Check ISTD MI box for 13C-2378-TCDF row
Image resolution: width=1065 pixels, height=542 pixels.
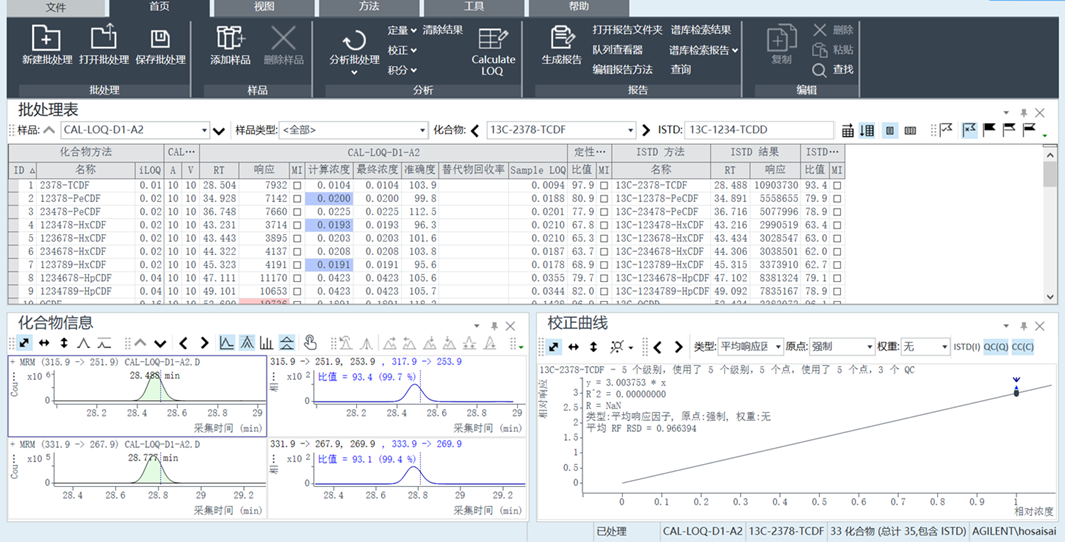pos(837,185)
